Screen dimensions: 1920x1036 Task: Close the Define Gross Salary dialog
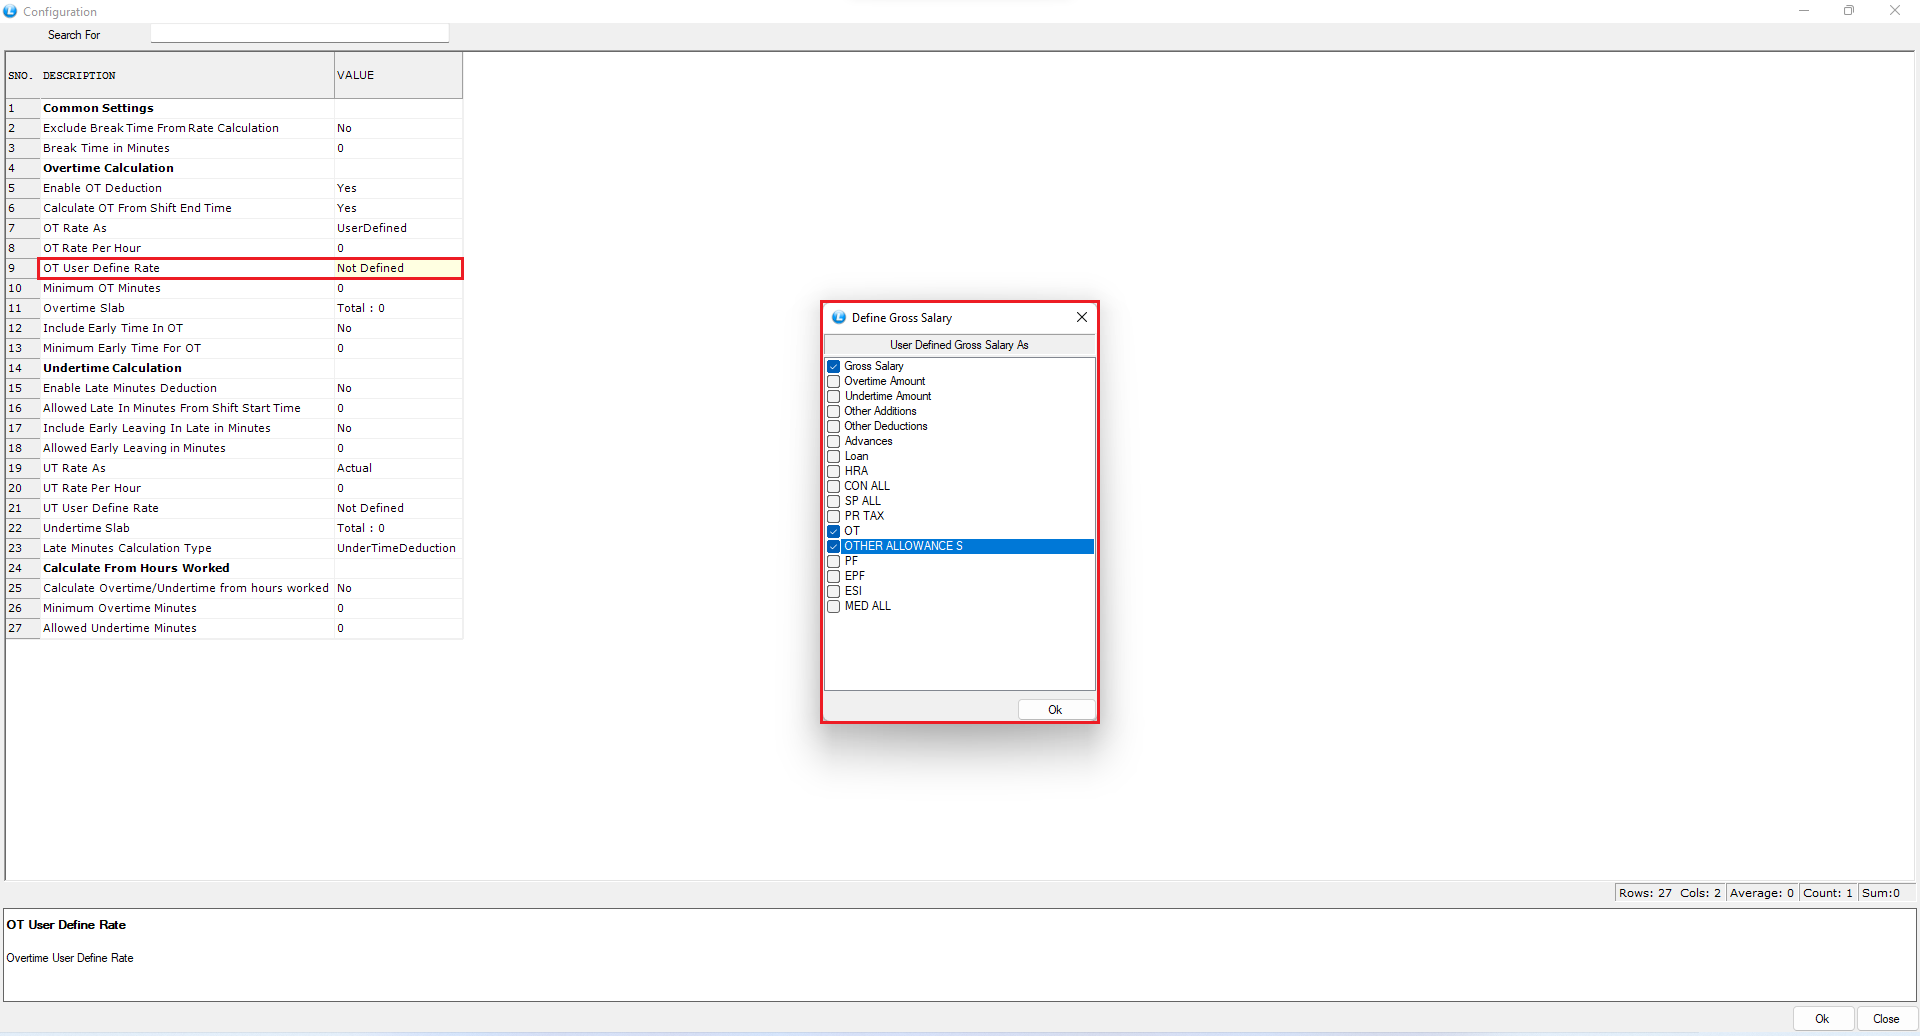[1081, 317]
